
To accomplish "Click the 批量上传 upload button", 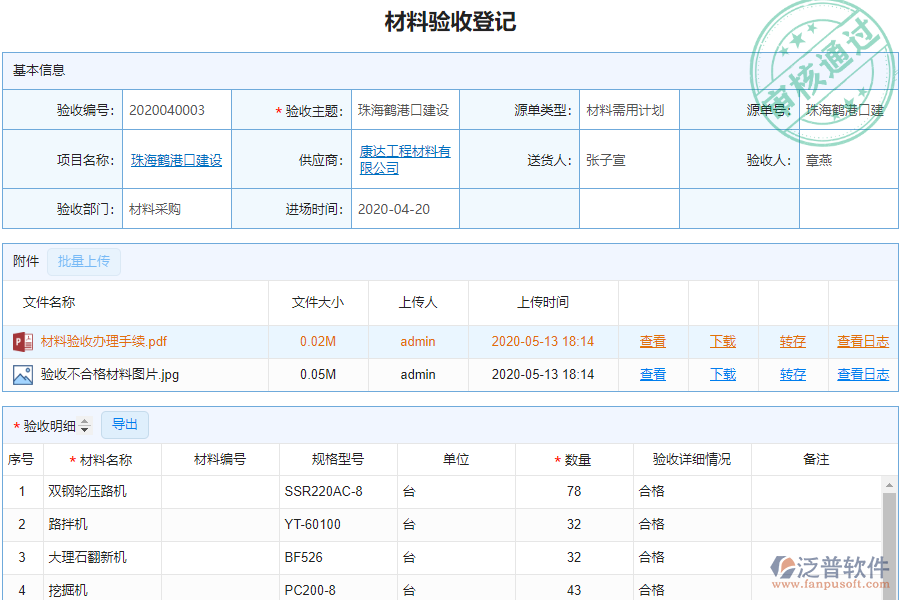I will [84, 261].
